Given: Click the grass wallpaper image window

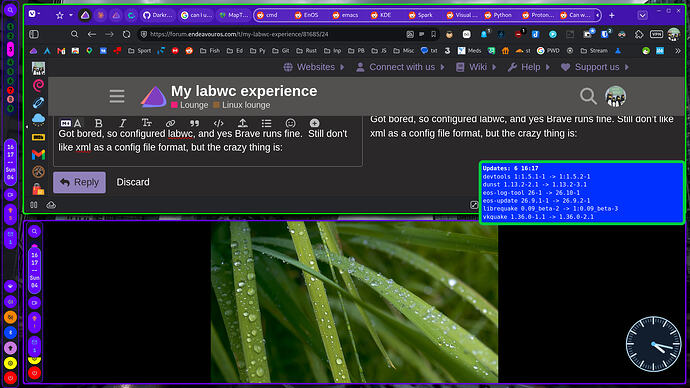Looking at the screenshot, I should [x=354, y=302].
